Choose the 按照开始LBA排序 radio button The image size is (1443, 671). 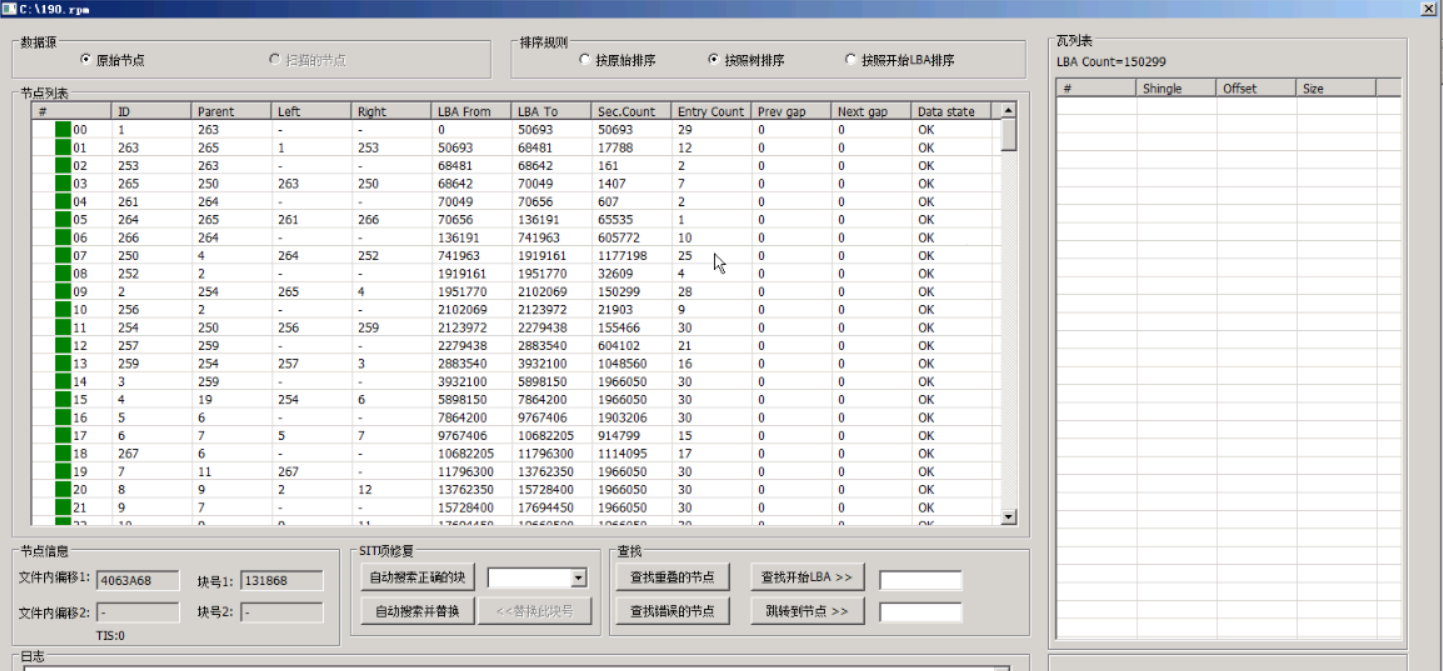pos(851,60)
